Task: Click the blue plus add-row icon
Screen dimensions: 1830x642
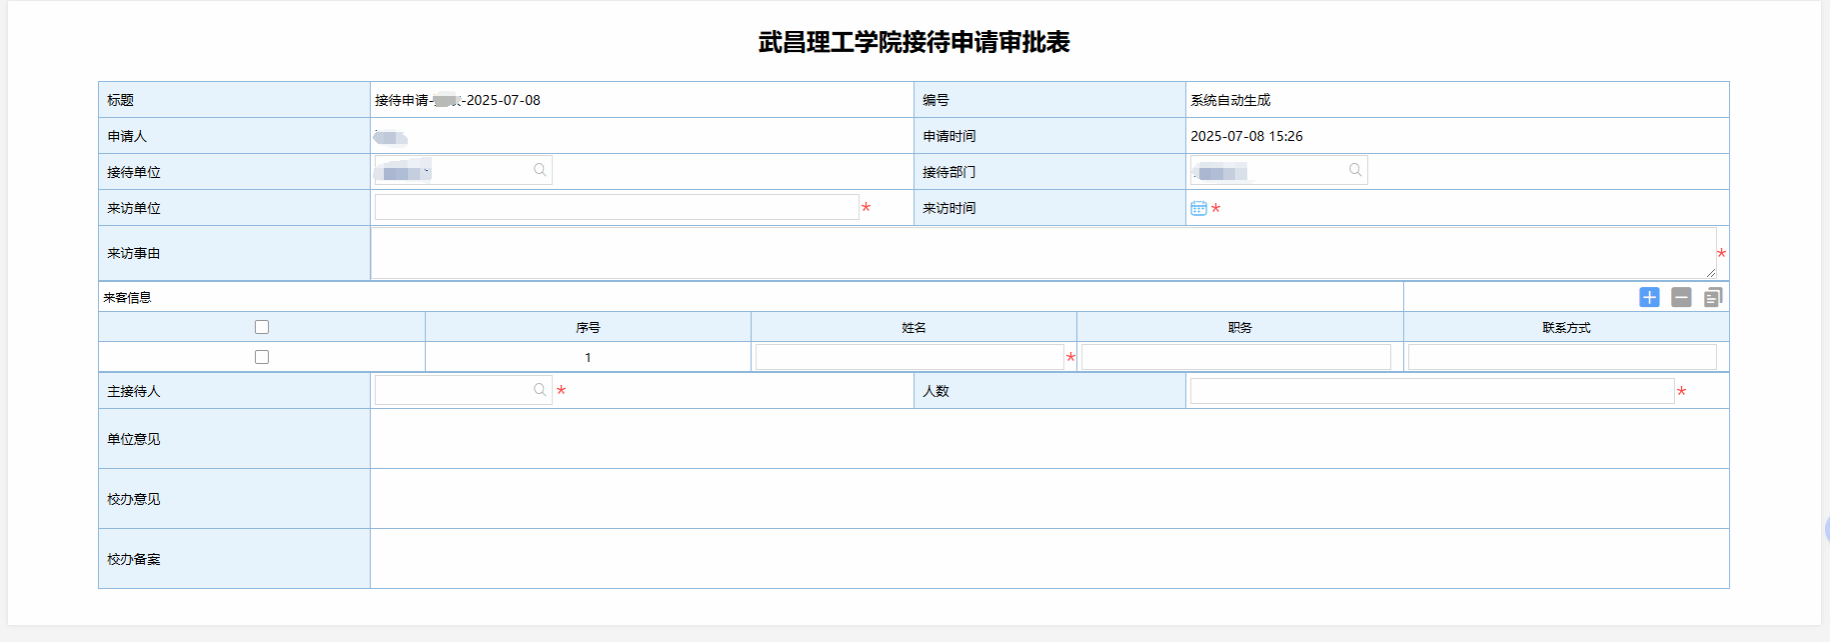Action: tap(1649, 297)
